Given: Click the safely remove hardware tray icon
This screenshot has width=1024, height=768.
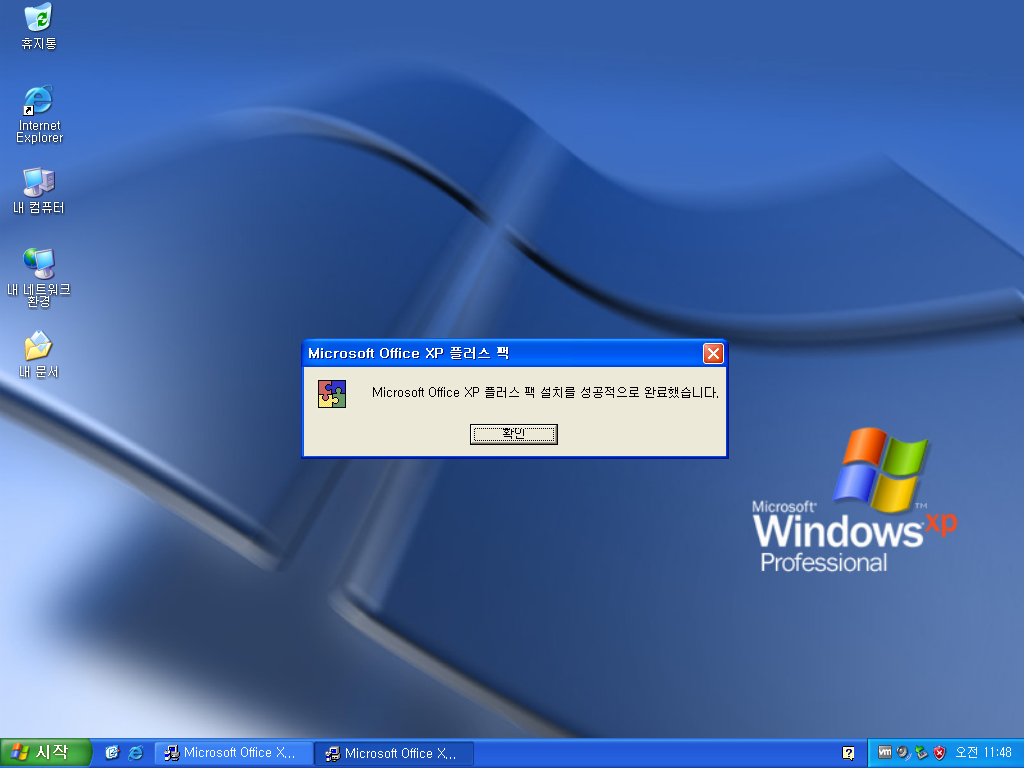Looking at the screenshot, I should pyautogui.click(x=921, y=752).
